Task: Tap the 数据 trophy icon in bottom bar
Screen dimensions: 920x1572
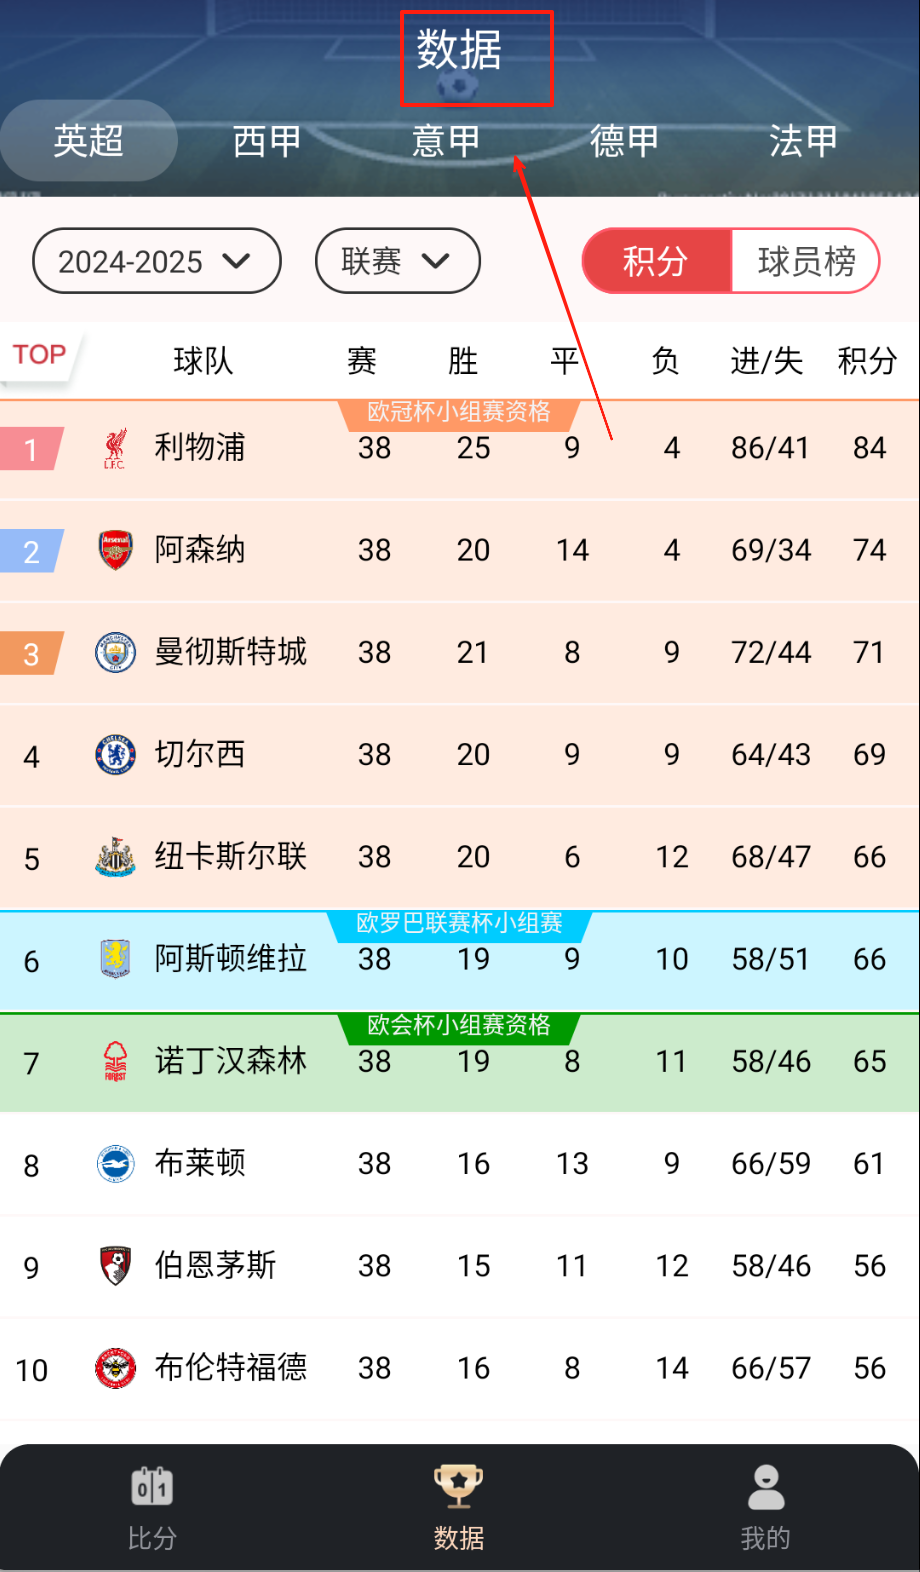Action: pyautogui.click(x=459, y=1487)
